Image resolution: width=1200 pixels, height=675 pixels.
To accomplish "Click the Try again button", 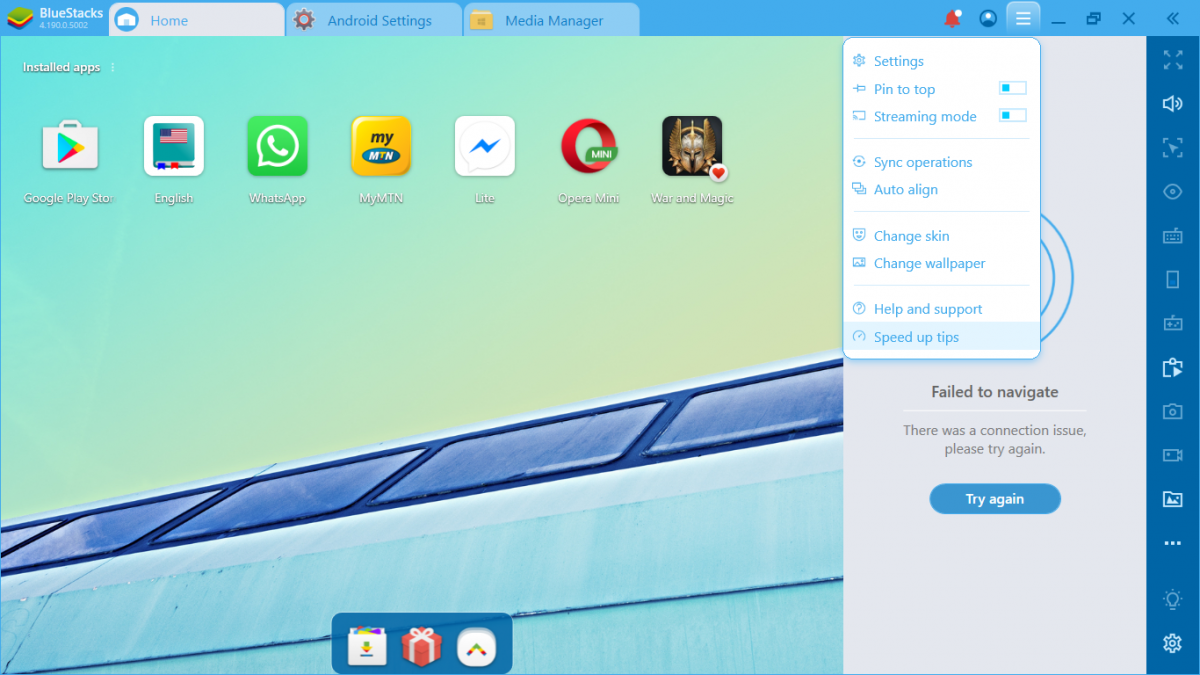I will 994,499.
